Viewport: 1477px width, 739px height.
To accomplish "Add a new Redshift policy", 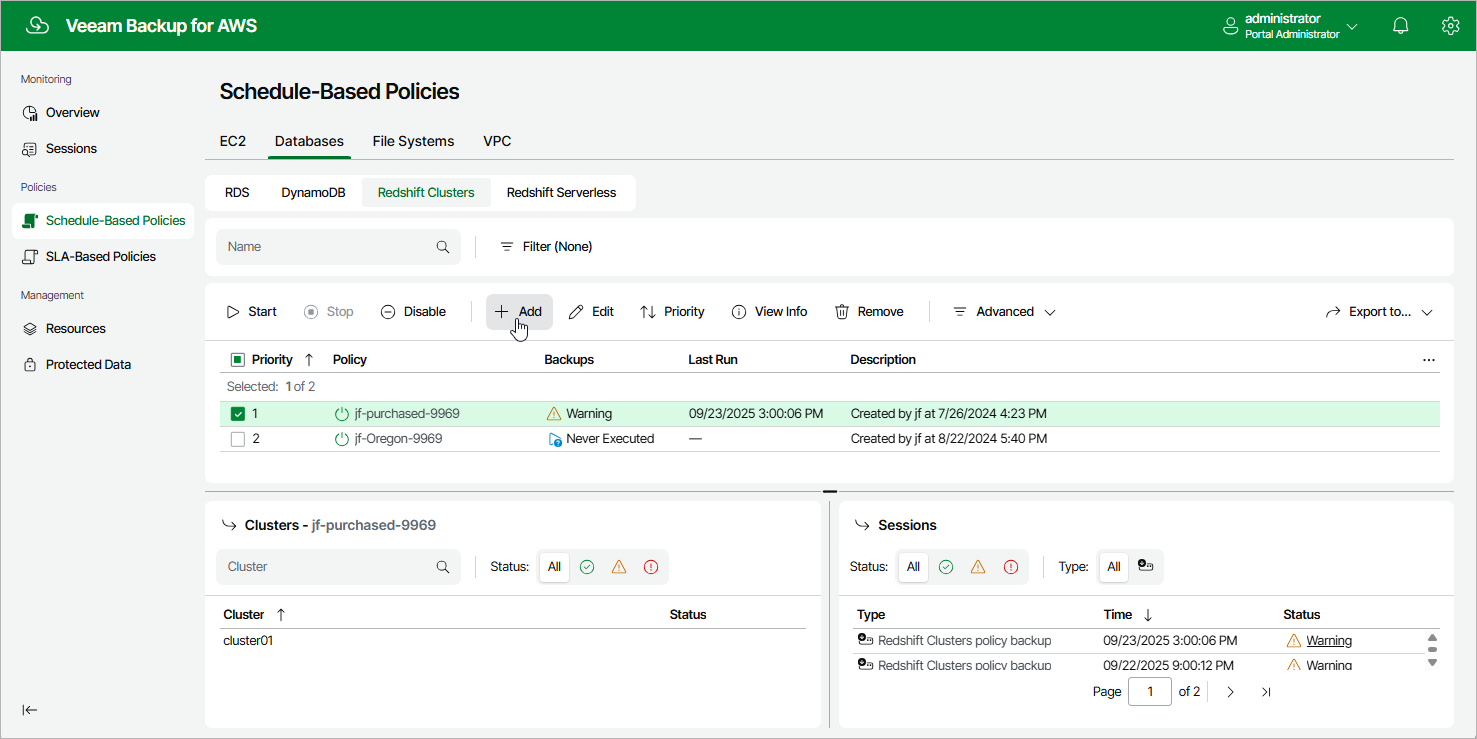I will pos(519,312).
